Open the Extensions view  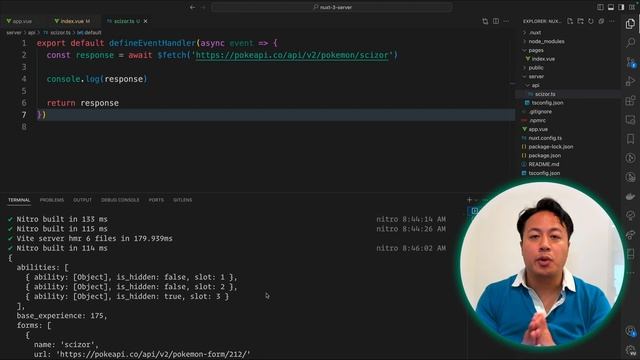[x=630, y=100]
